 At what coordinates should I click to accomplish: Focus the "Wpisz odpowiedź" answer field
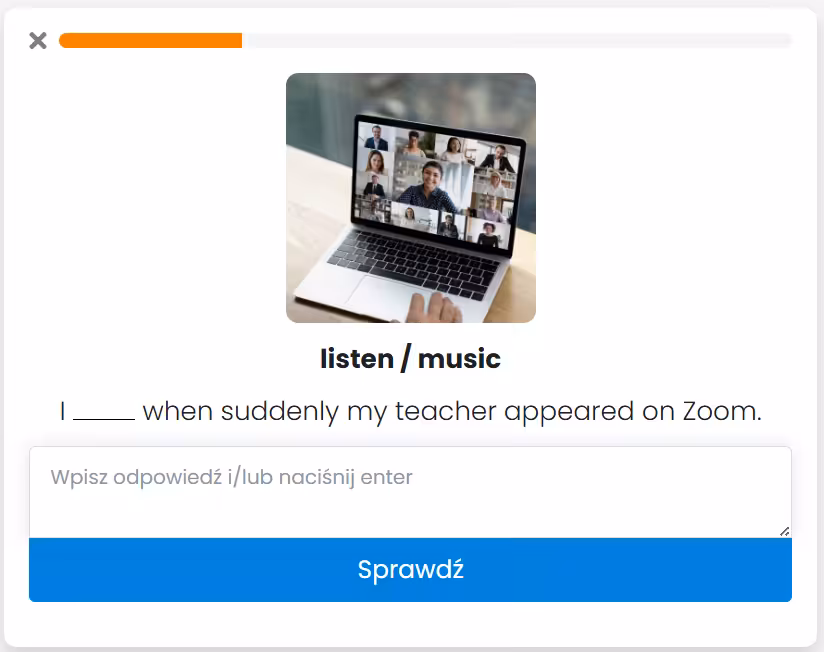tap(410, 492)
